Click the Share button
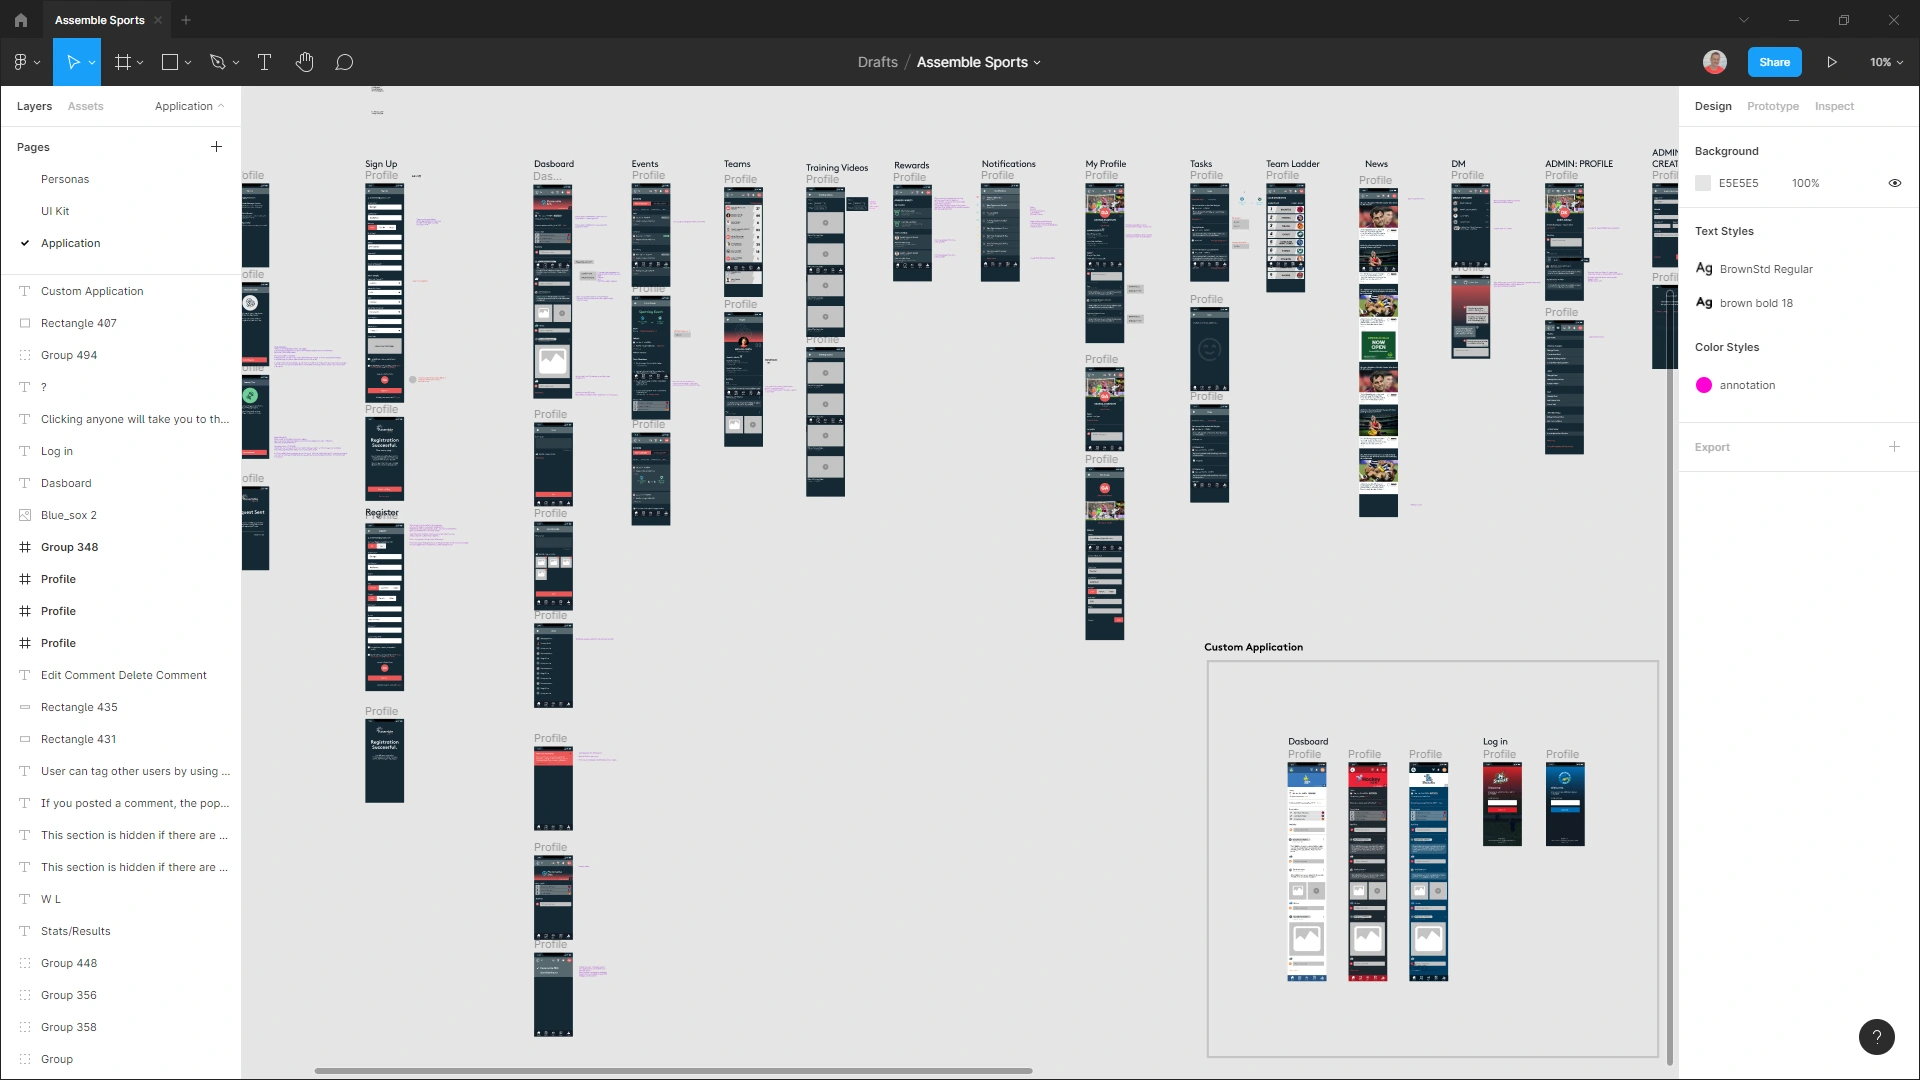Screen dimensions: 1920x1080 point(1774,62)
